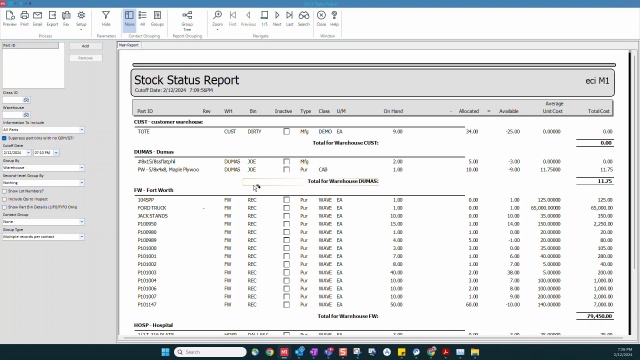The width and height of the screenshot is (640, 360).
Task: Go to the First page
Action: pos(233,18)
